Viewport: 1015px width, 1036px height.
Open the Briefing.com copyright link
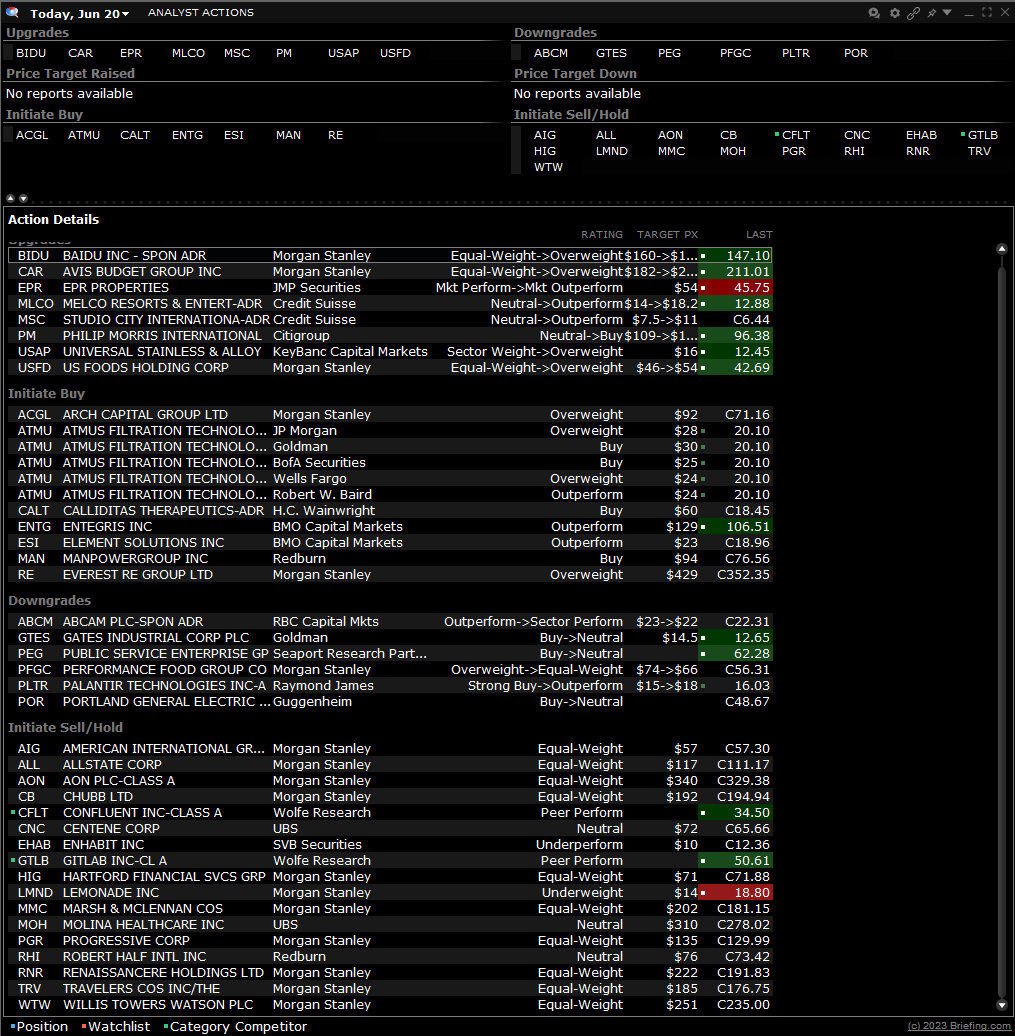[958, 1026]
